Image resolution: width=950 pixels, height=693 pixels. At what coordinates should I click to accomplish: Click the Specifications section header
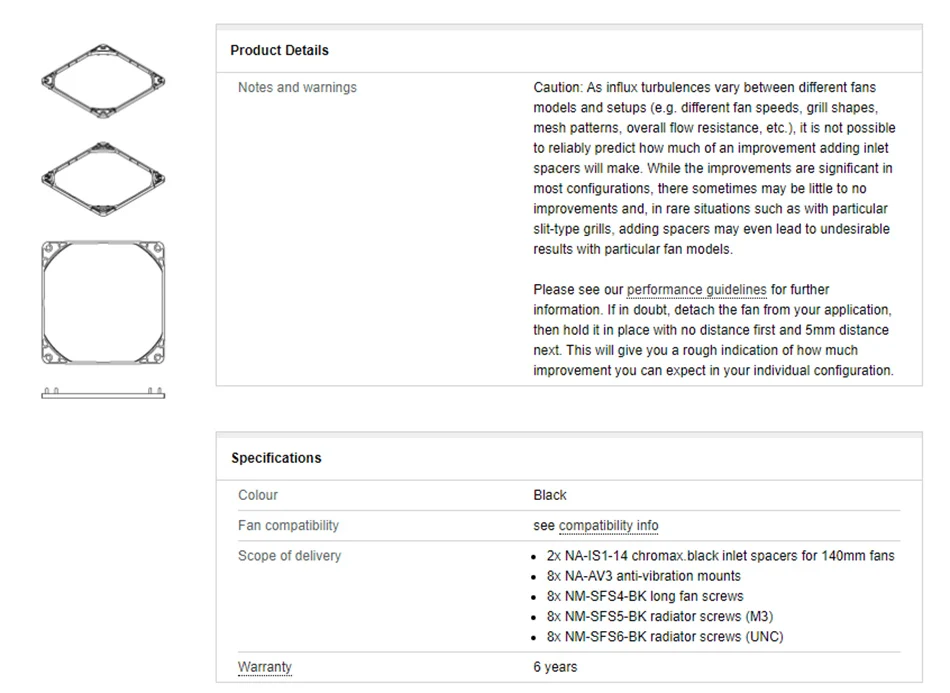tap(276, 458)
